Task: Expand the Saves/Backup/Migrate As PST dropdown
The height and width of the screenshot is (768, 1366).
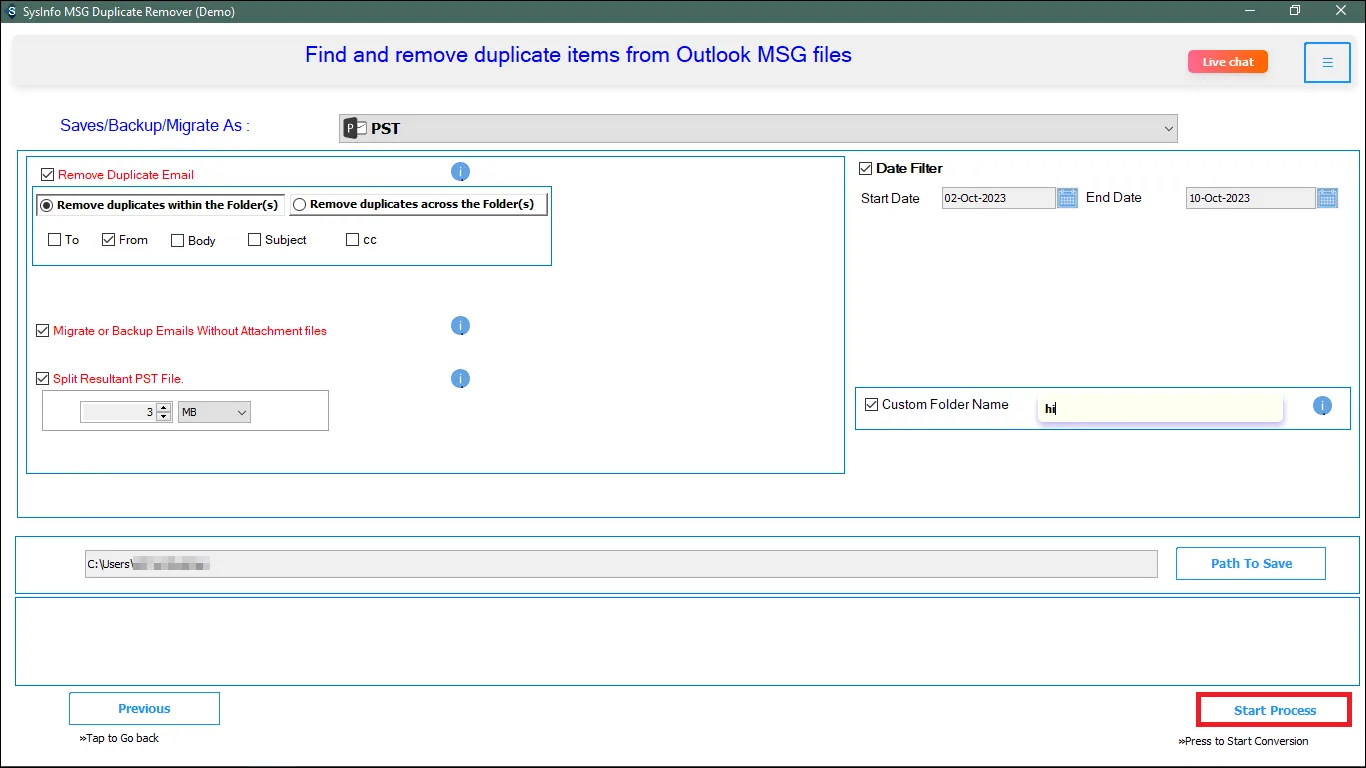Action: tap(1168, 129)
